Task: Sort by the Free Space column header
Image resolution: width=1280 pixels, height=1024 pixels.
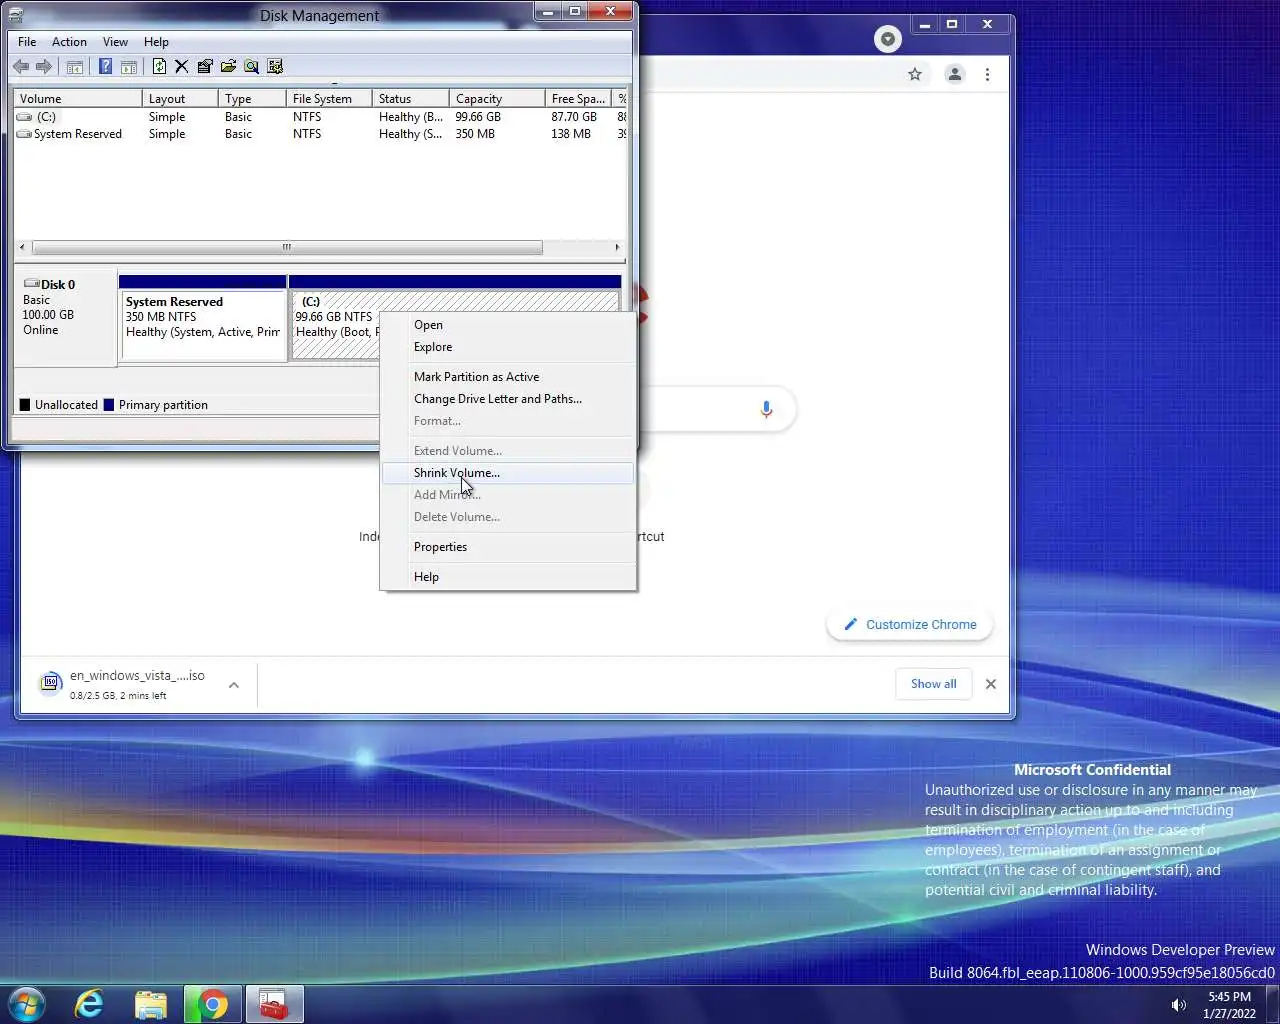Action: click(578, 99)
